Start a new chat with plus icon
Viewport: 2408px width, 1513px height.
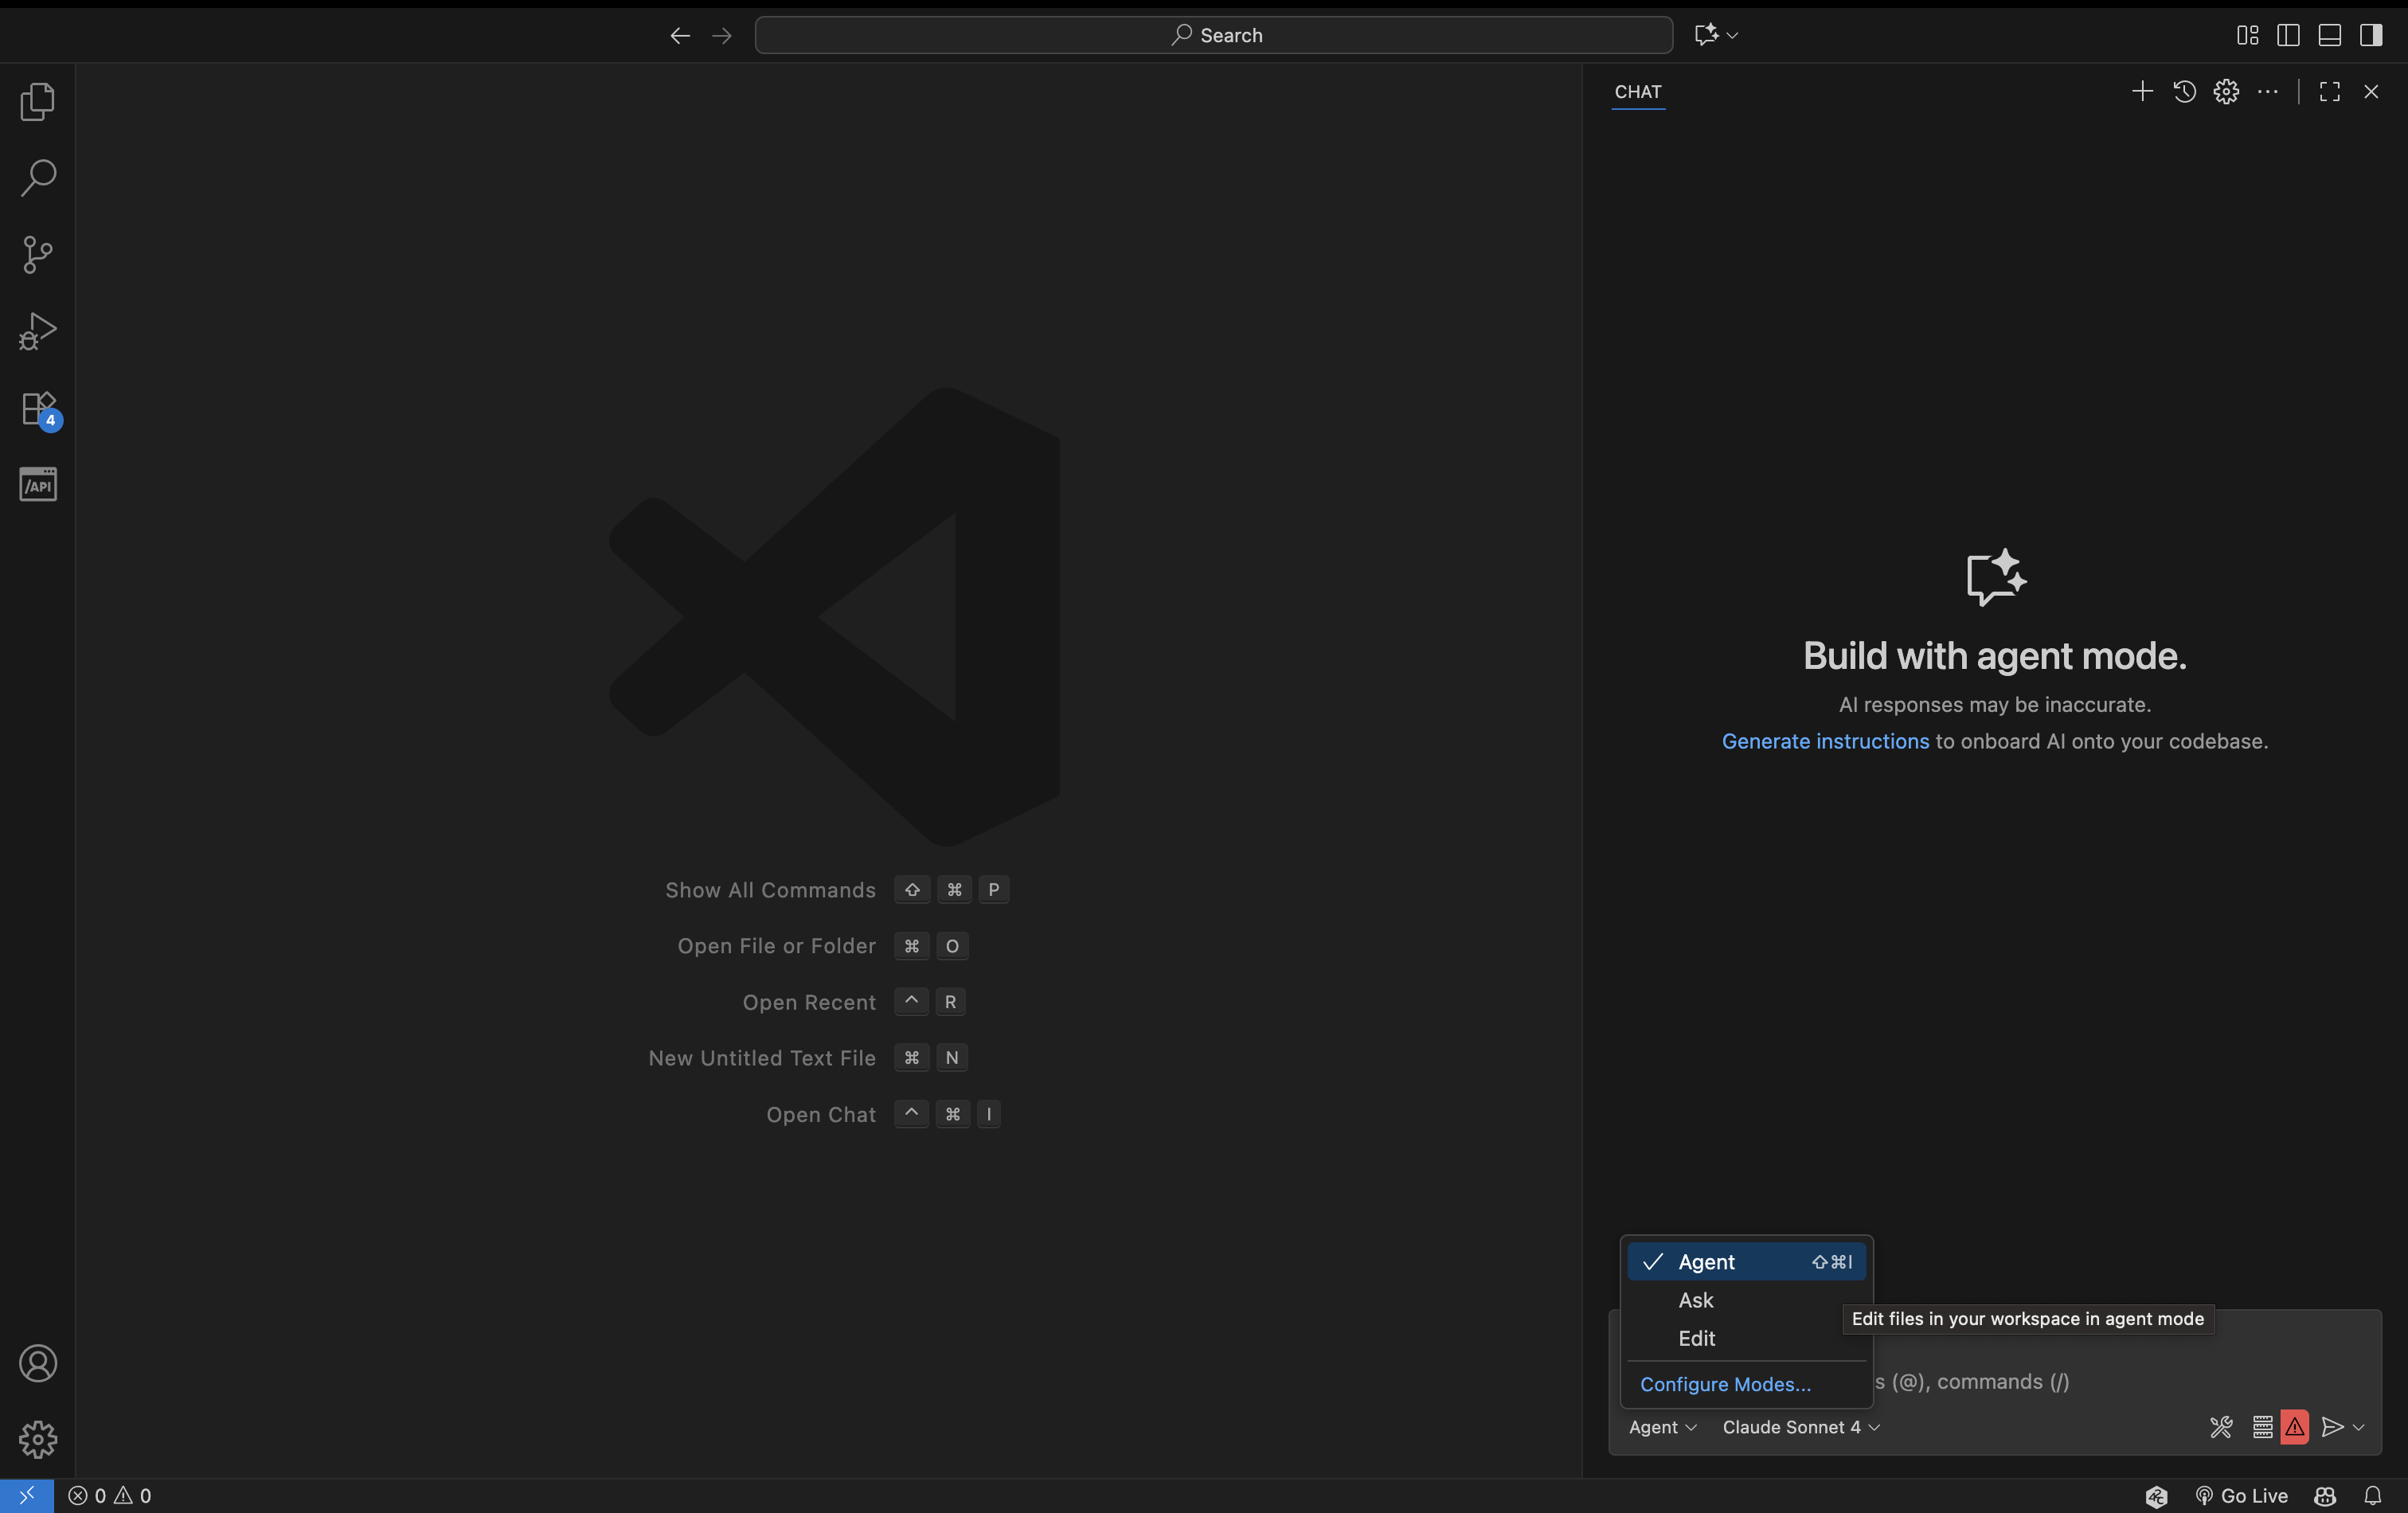coord(2141,92)
